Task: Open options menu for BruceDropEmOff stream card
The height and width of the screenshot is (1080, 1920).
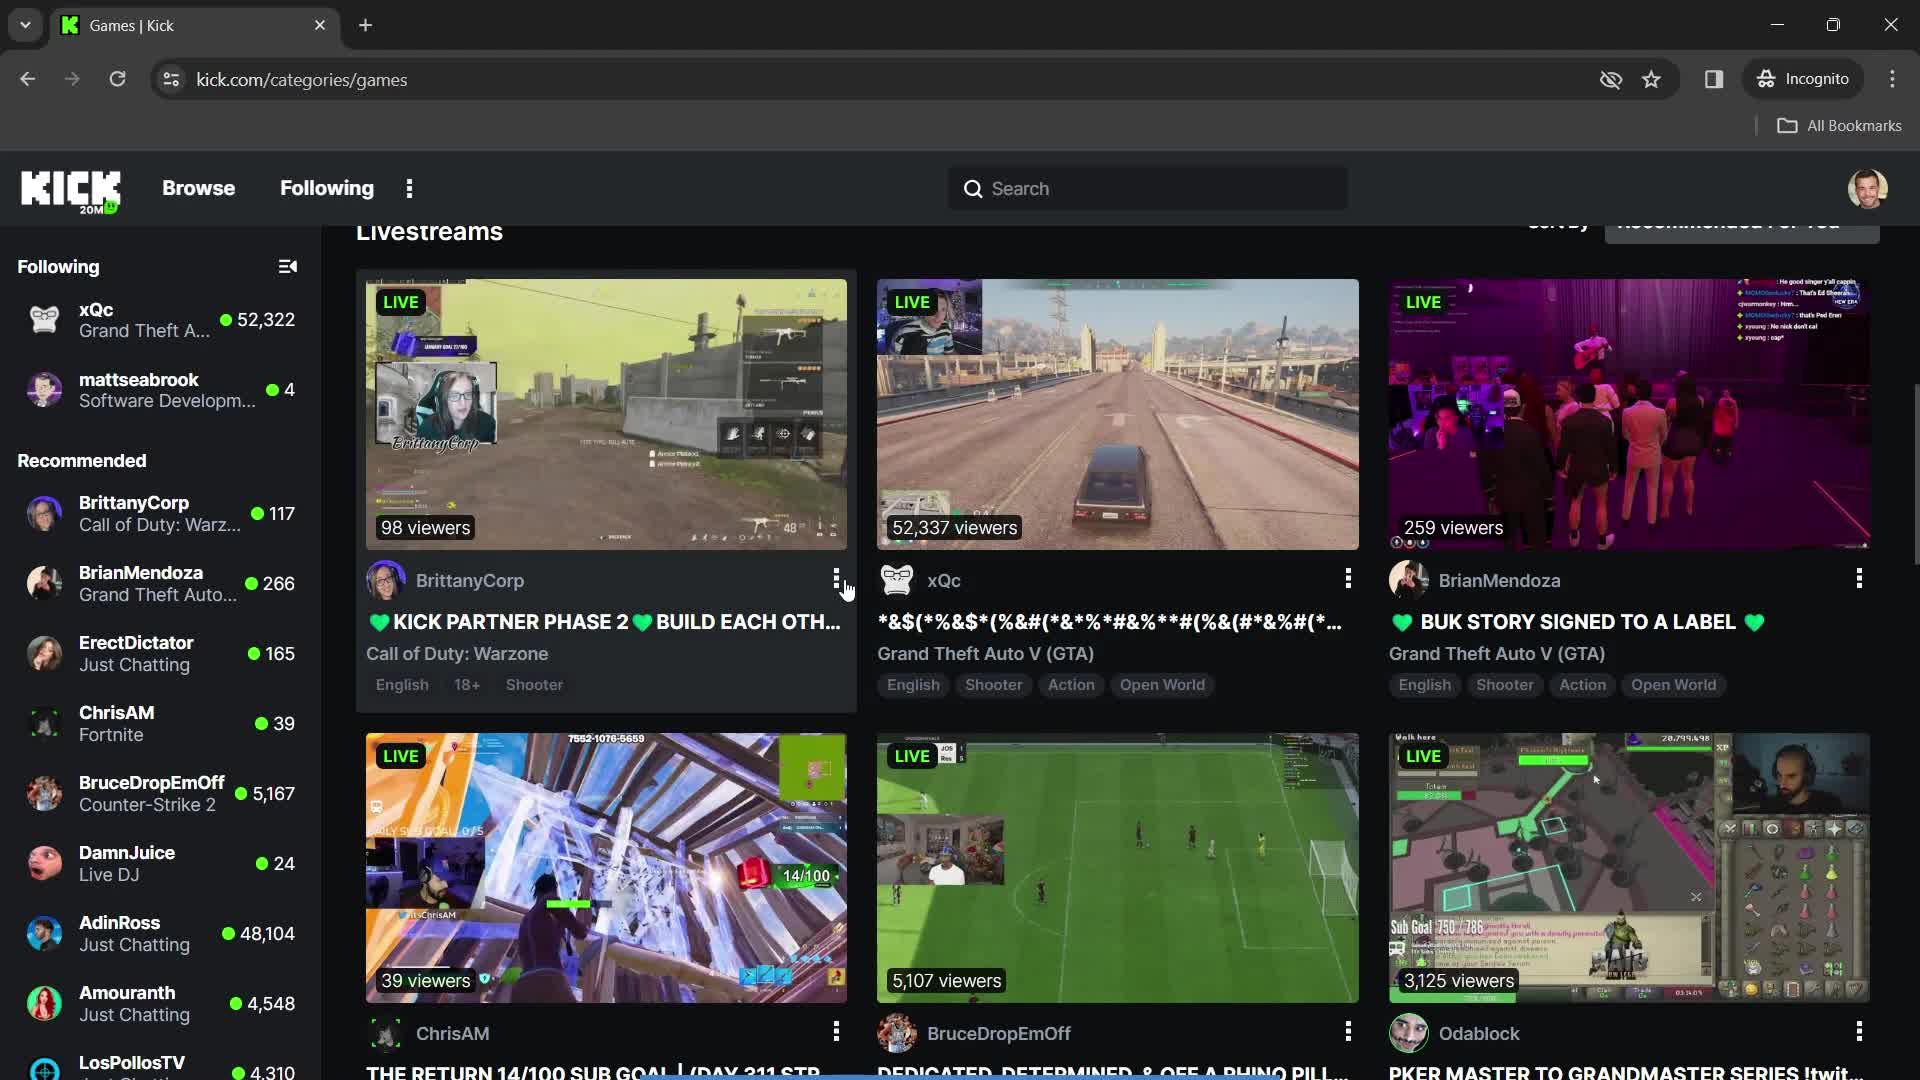Action: pos(1348,1032)
